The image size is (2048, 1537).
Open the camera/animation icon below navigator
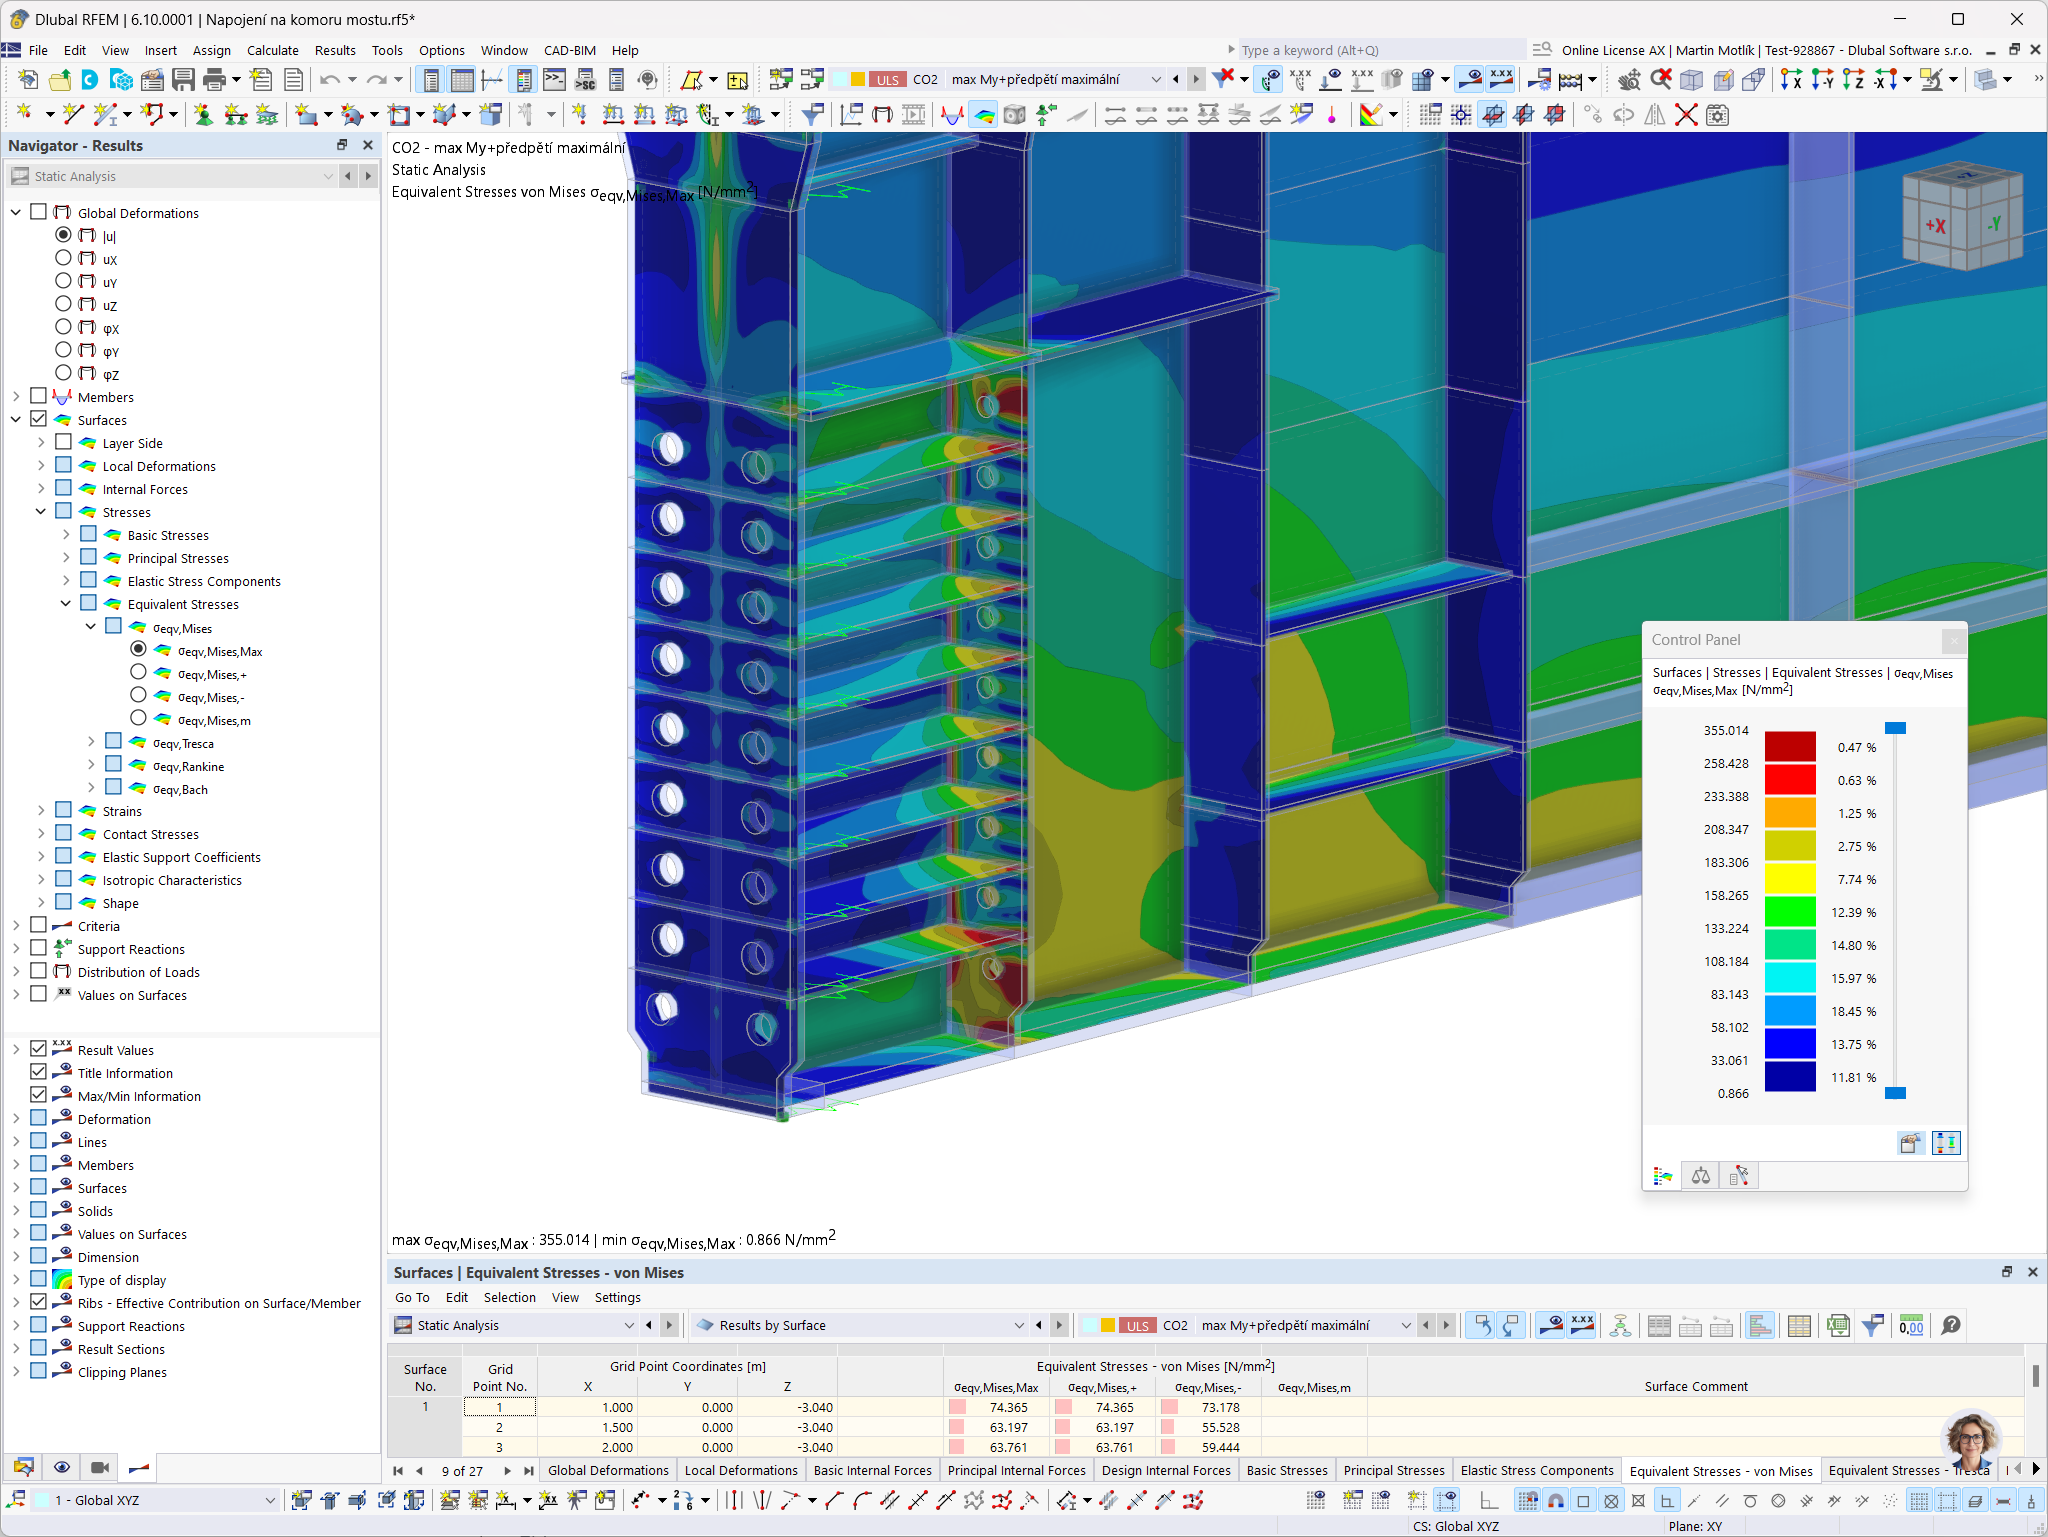tap(99, 1467)
